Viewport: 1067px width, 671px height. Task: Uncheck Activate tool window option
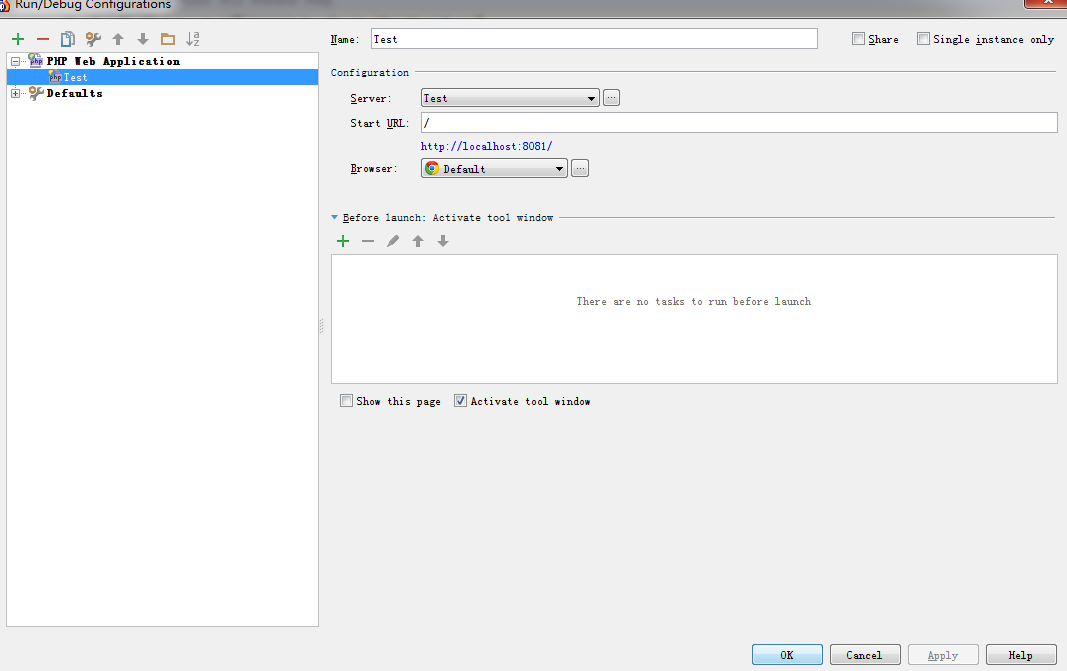(460, 401)
